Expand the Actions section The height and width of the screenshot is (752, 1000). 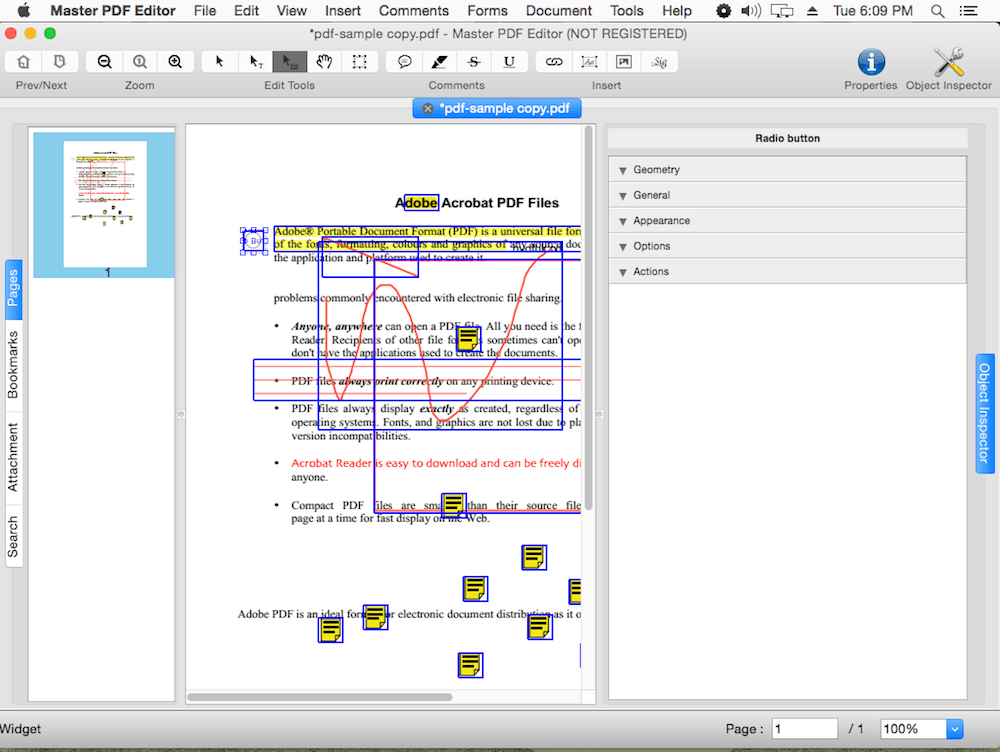coord(787,272)
